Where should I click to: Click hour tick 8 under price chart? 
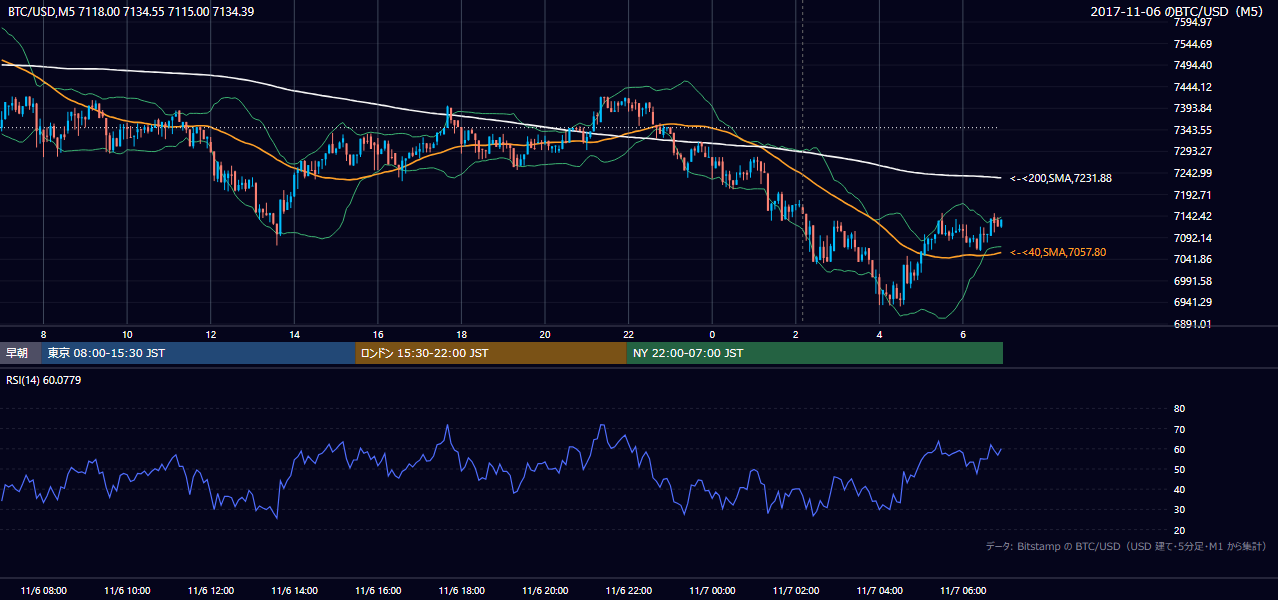pos(43,334)
